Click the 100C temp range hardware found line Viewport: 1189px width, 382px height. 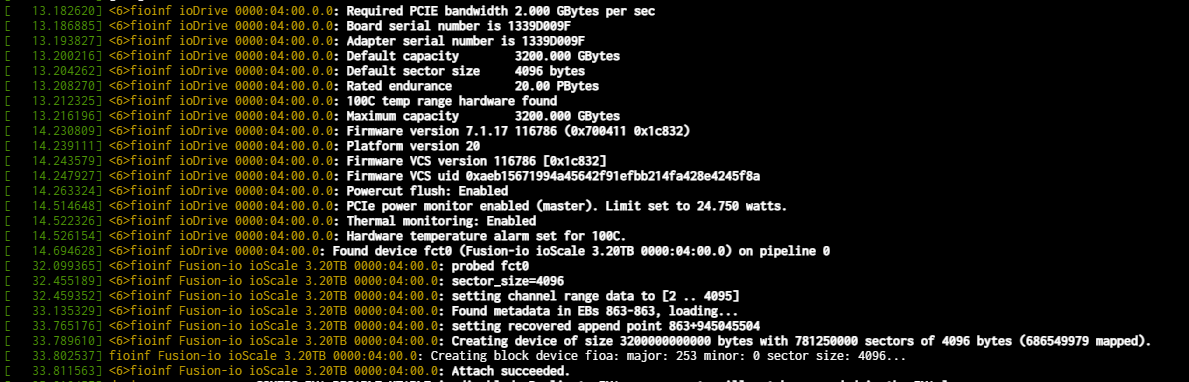click(281, 101)
